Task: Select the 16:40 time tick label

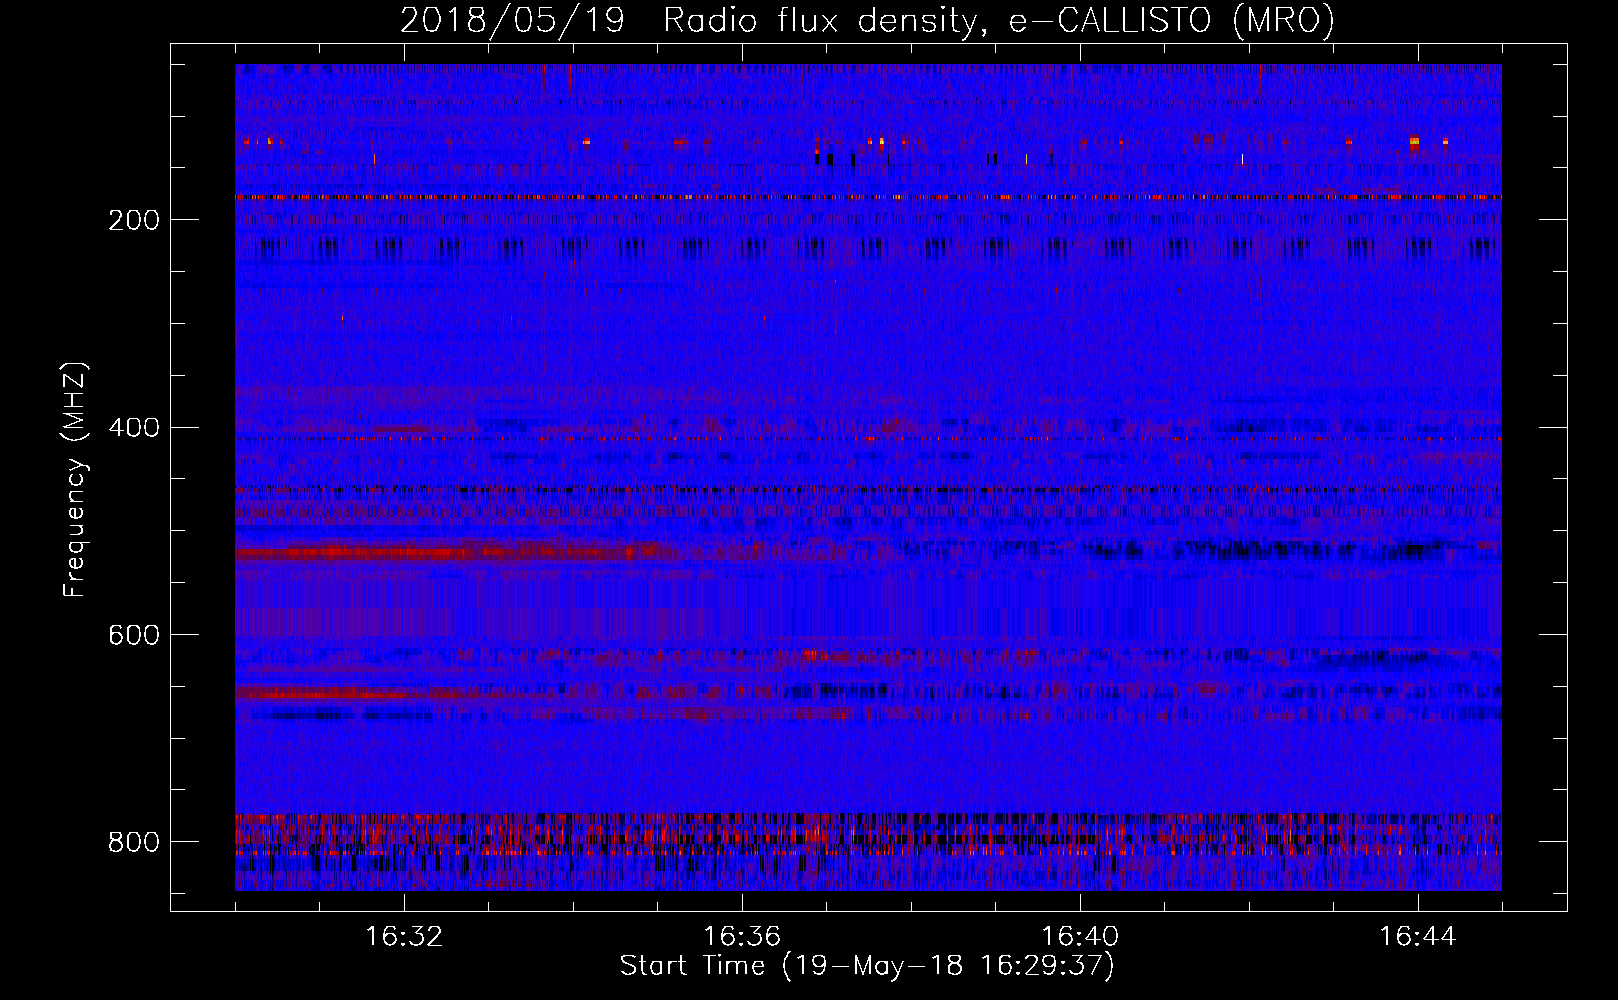Action: point(1080,937)
